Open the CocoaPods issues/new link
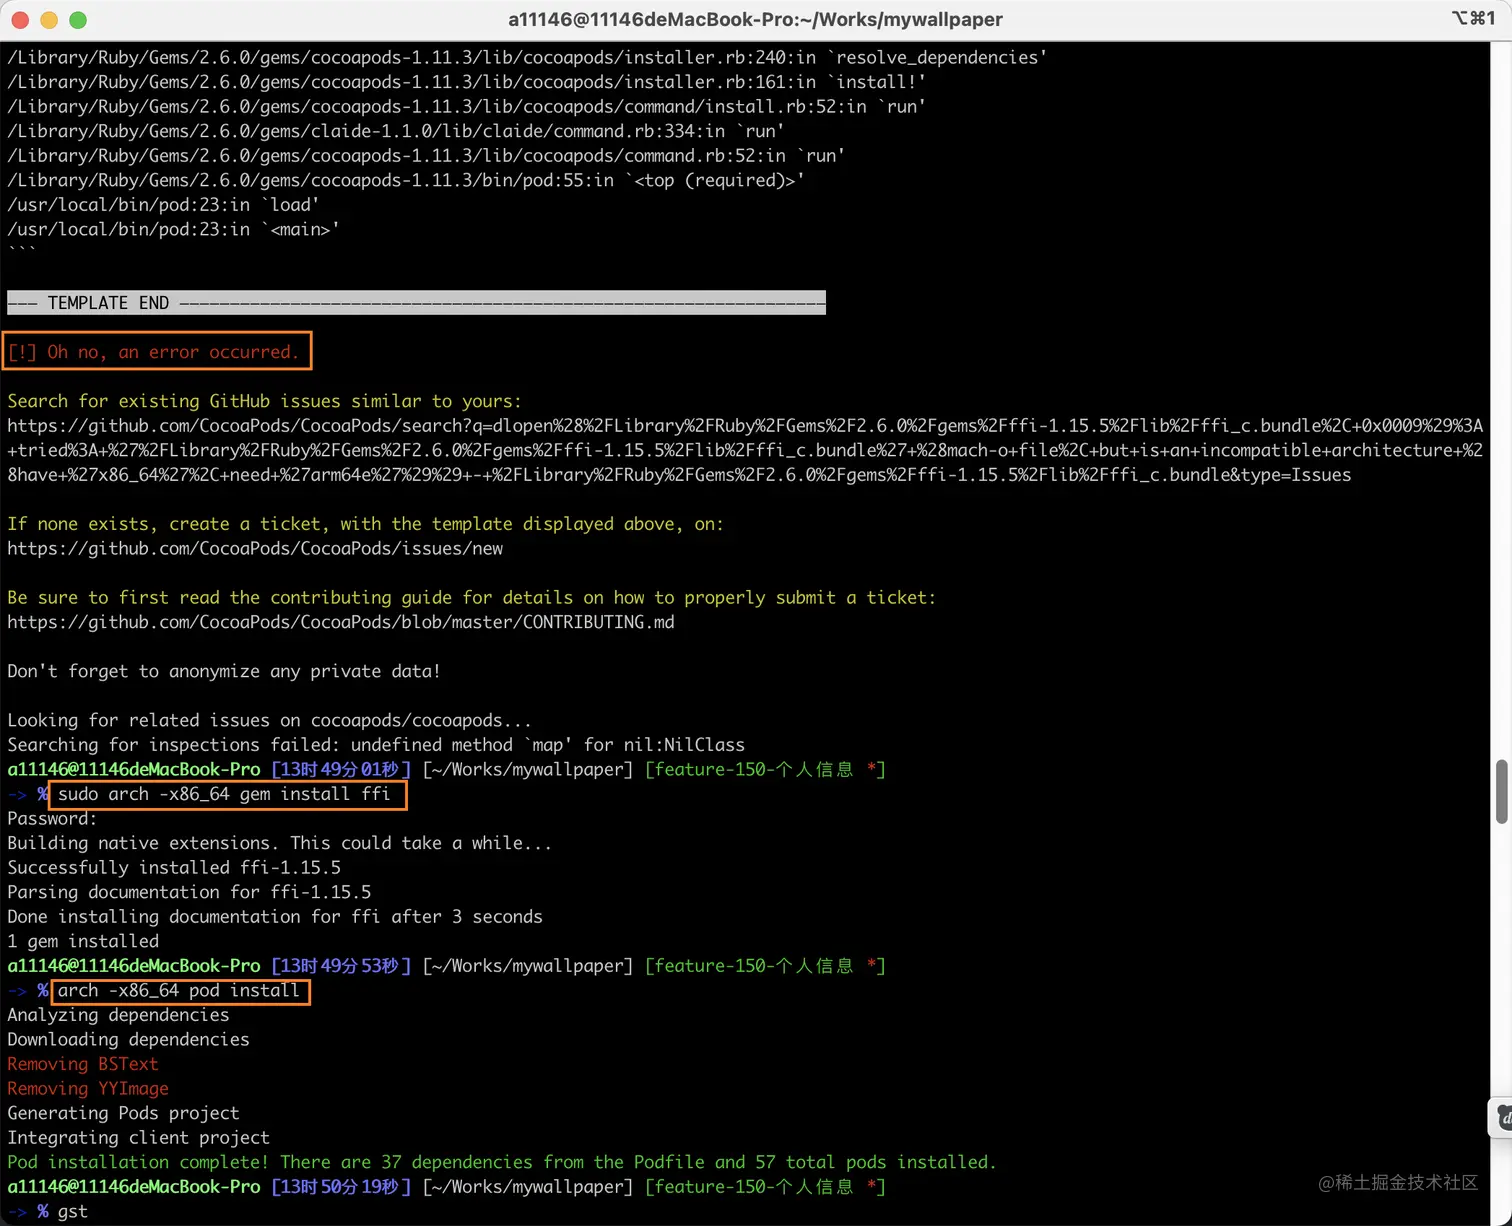 [255, 548]
